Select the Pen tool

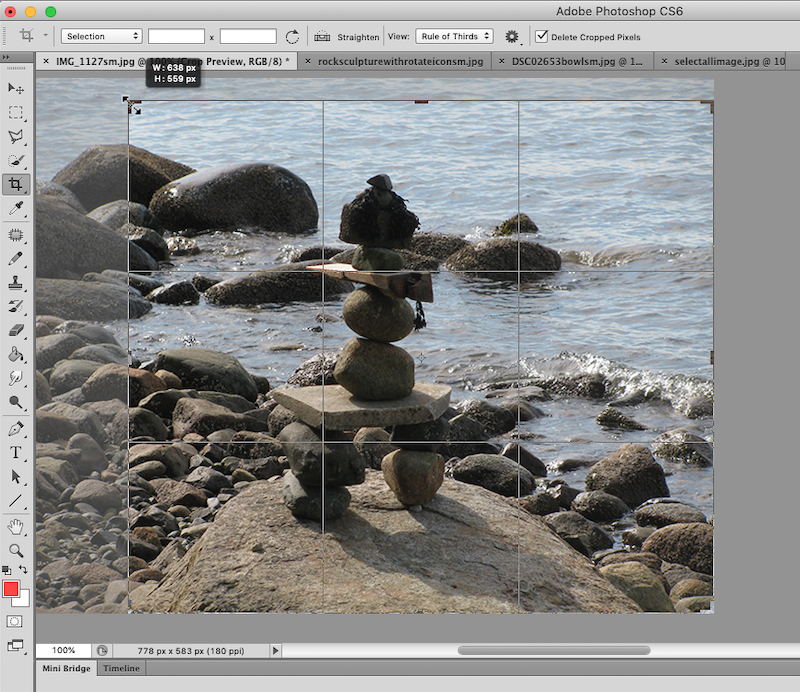point(16,429)
